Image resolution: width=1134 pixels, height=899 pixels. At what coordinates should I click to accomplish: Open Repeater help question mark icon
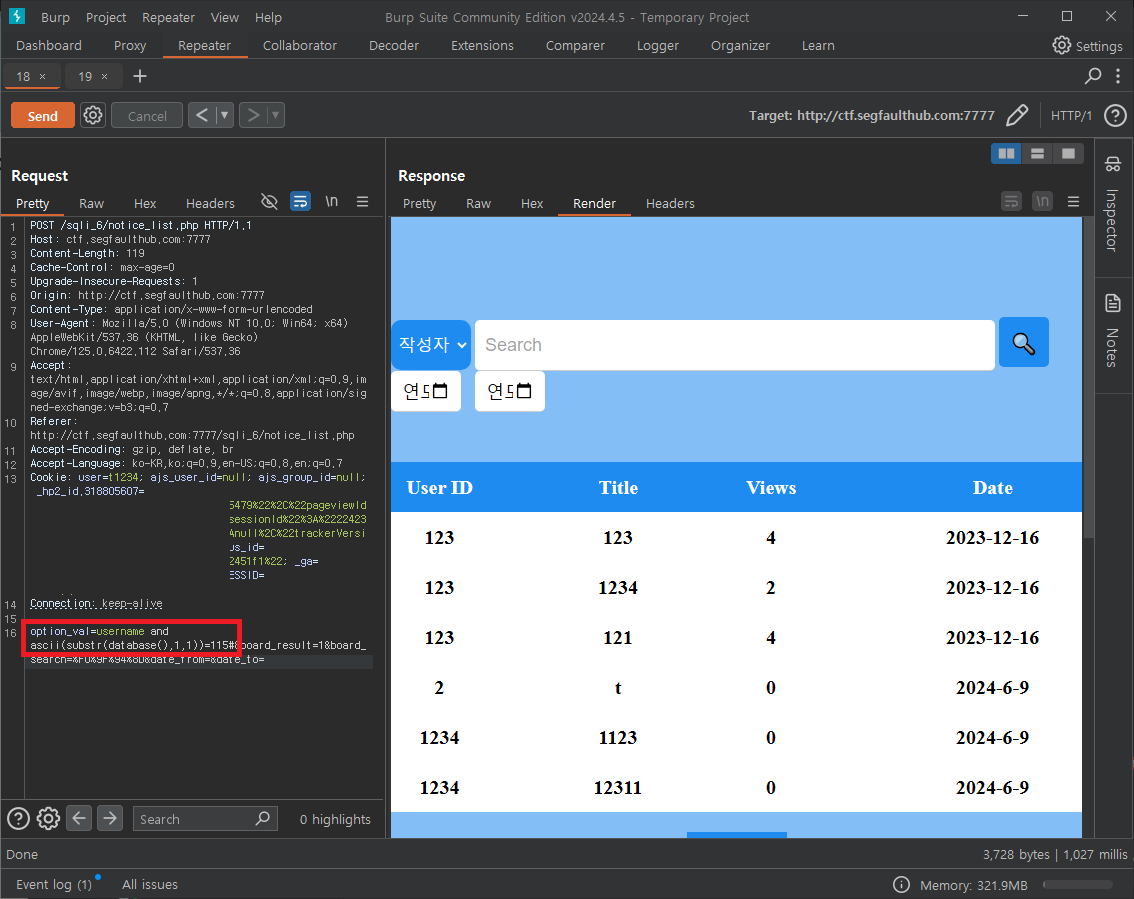[1115, 115]
